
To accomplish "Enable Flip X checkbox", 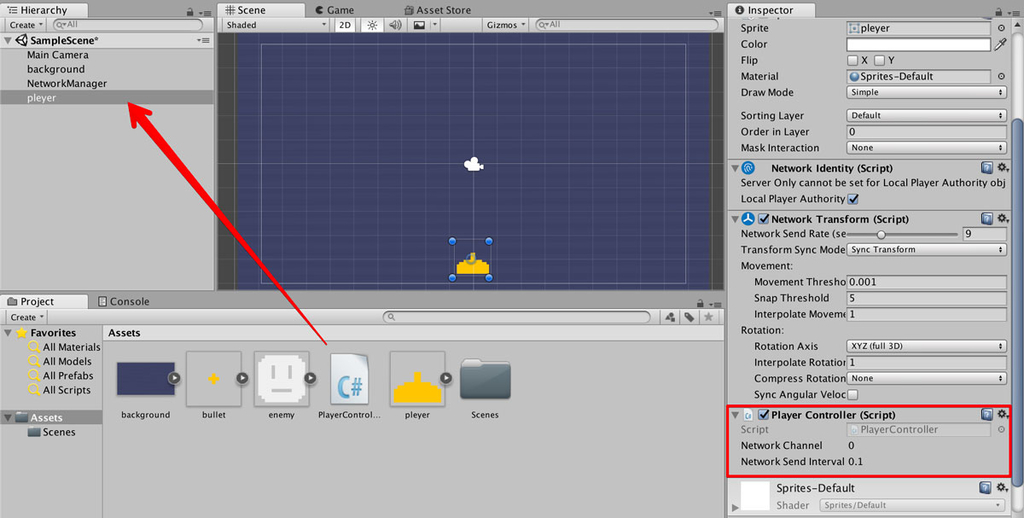I will click(853, 60).
